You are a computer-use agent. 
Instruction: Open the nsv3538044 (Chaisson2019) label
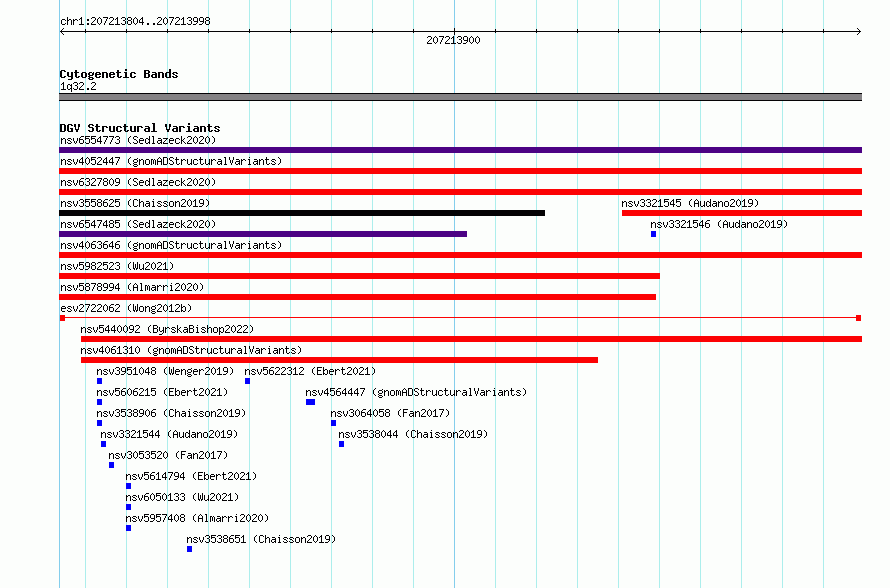(413, 434)
